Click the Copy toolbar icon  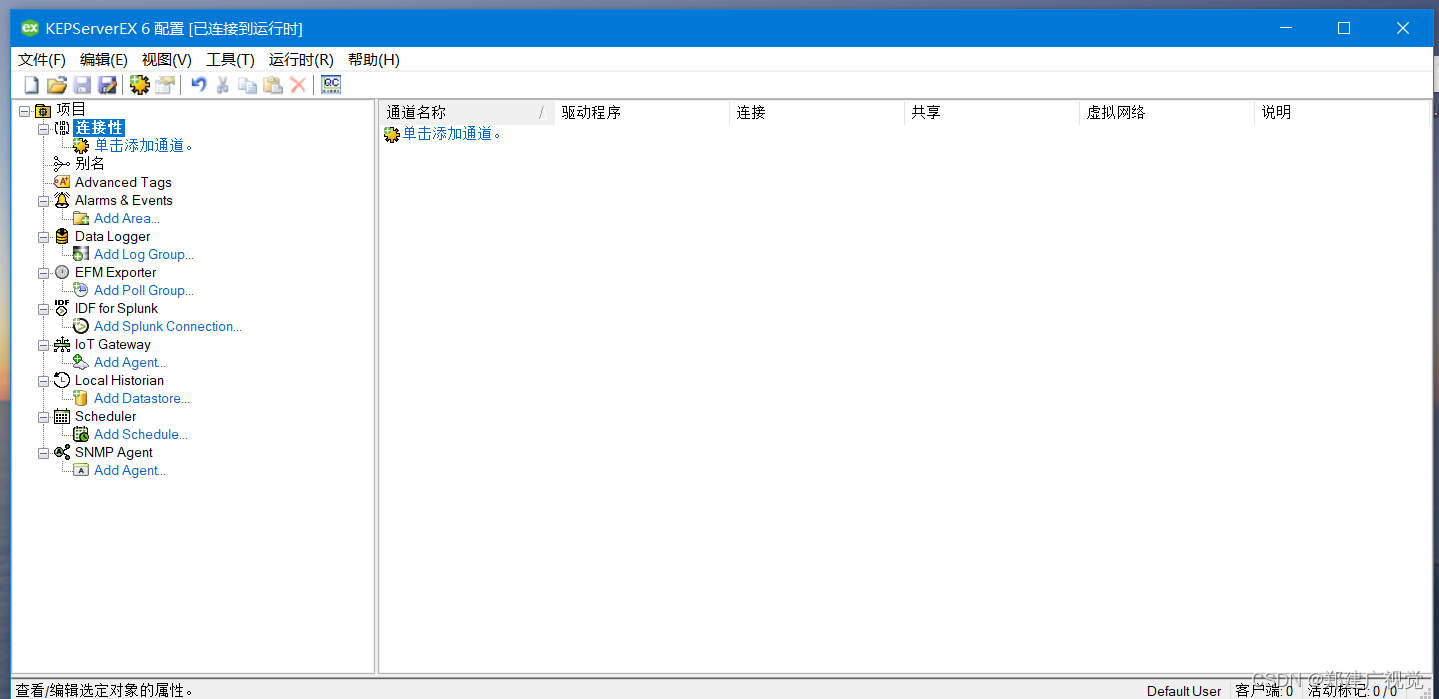click(x=248, y=85)
